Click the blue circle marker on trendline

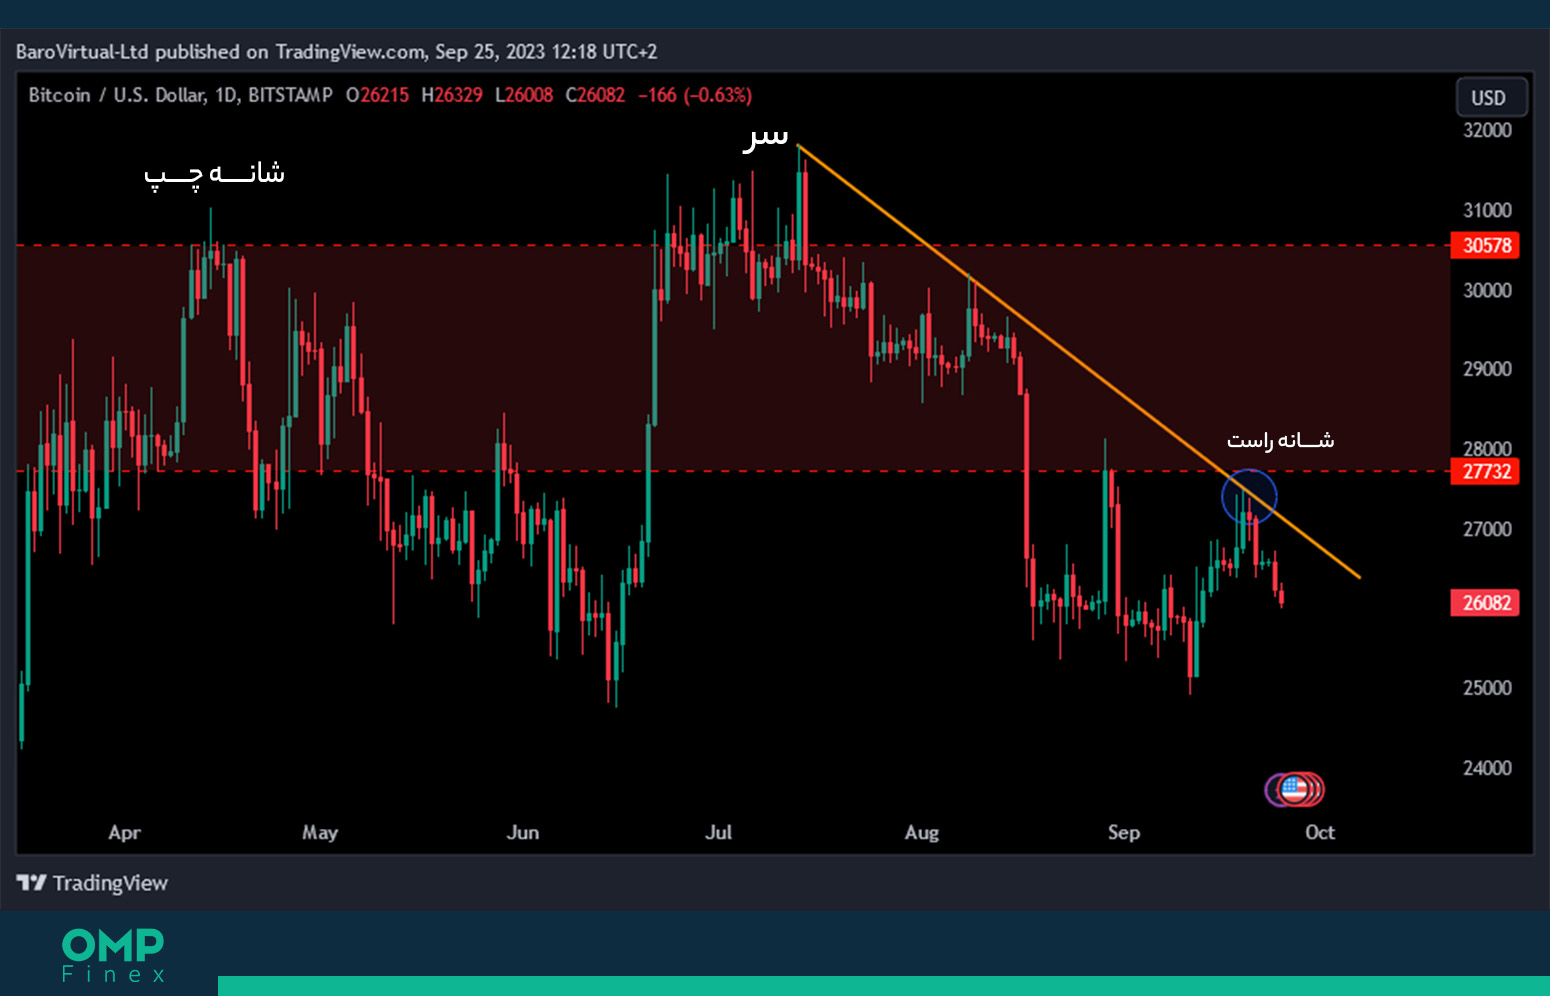coord(1249,497)
